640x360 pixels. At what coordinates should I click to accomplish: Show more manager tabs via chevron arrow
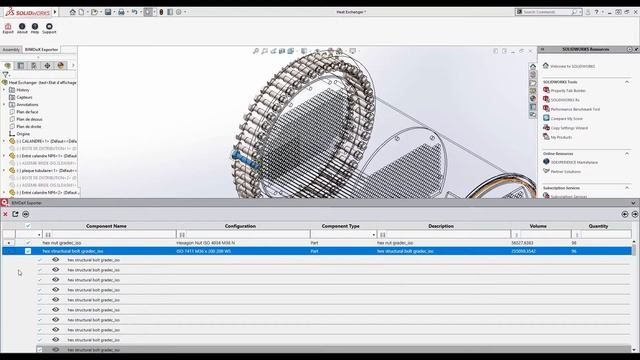tap(73, 65)
